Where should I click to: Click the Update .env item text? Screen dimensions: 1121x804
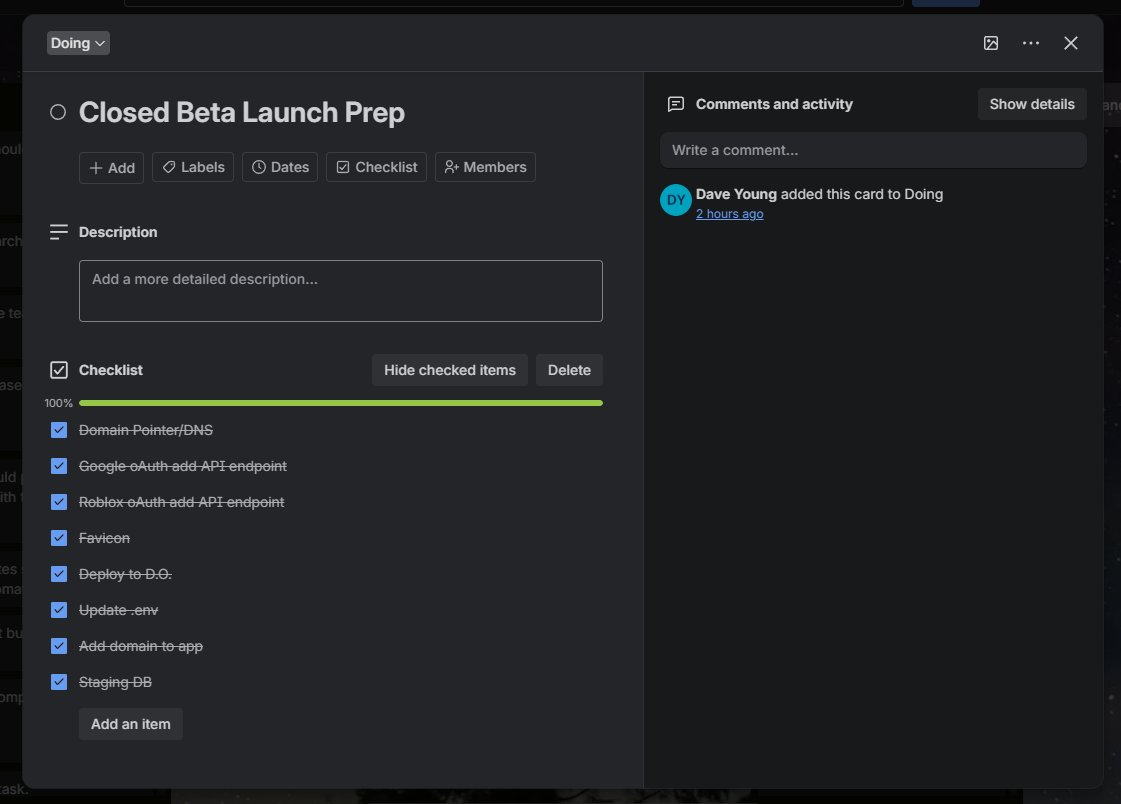(119, 610)
